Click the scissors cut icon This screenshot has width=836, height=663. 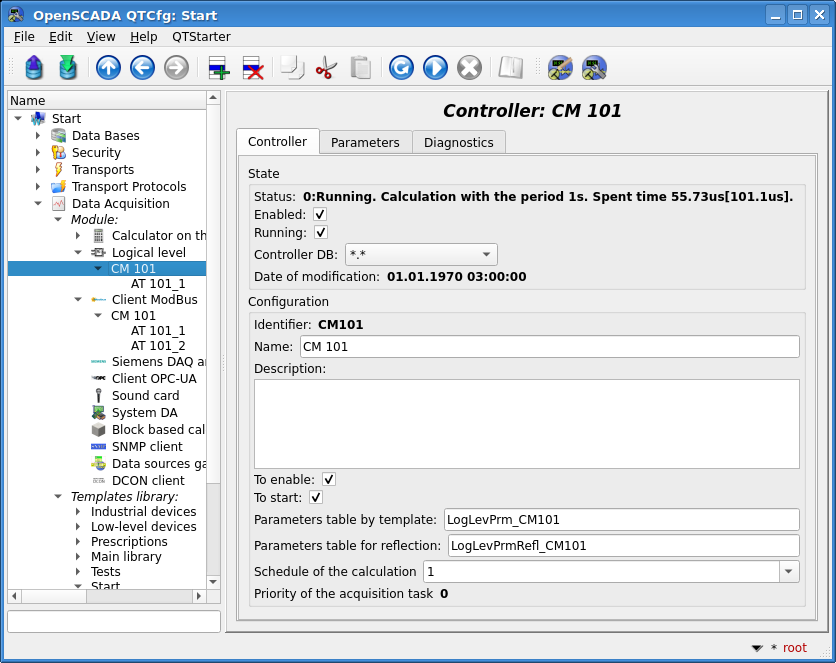click(326, 68)
